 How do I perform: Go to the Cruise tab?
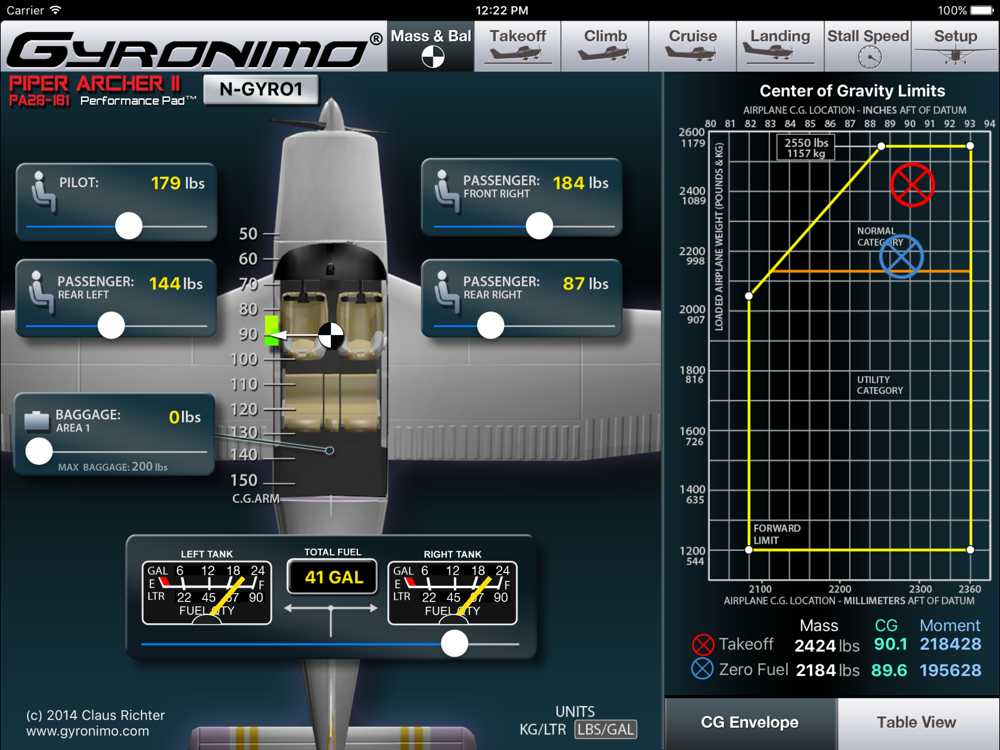click(x=693, y=46)
